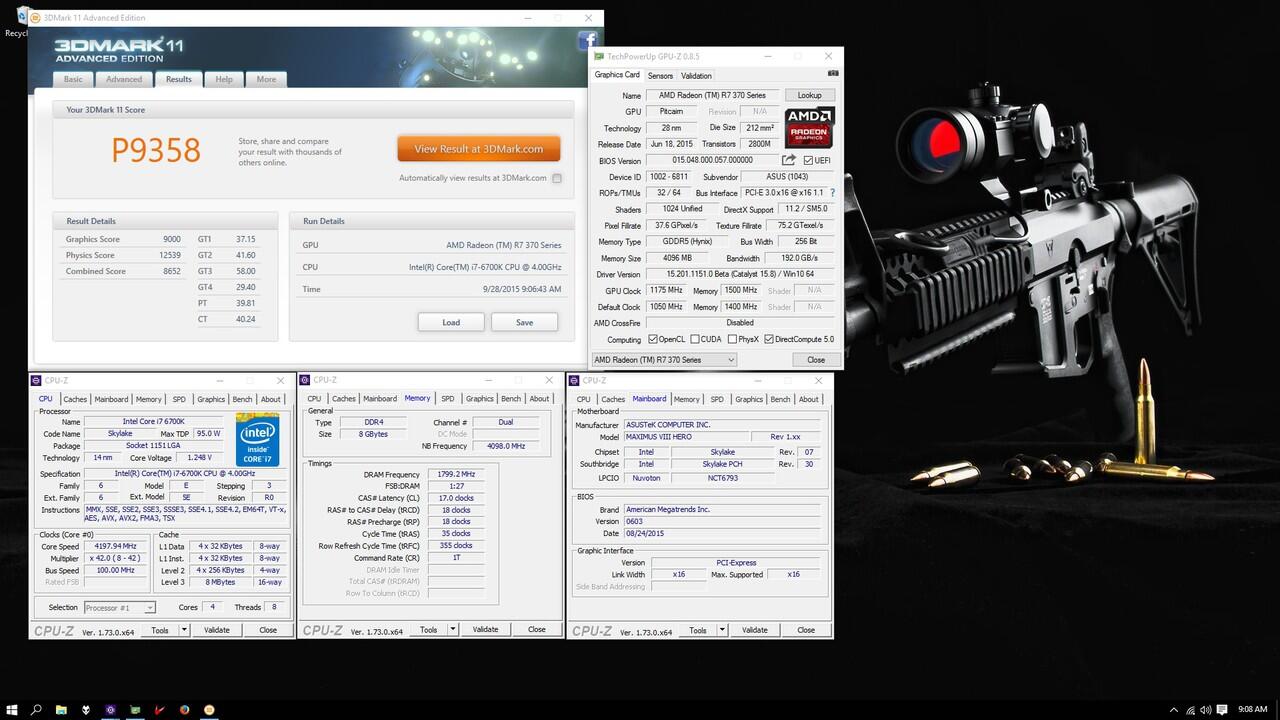The height and width of the screenshot is (720, 1280).
Task: Click the Intel Core i7 logo in CPU-Z
Action: click(258, 442)
